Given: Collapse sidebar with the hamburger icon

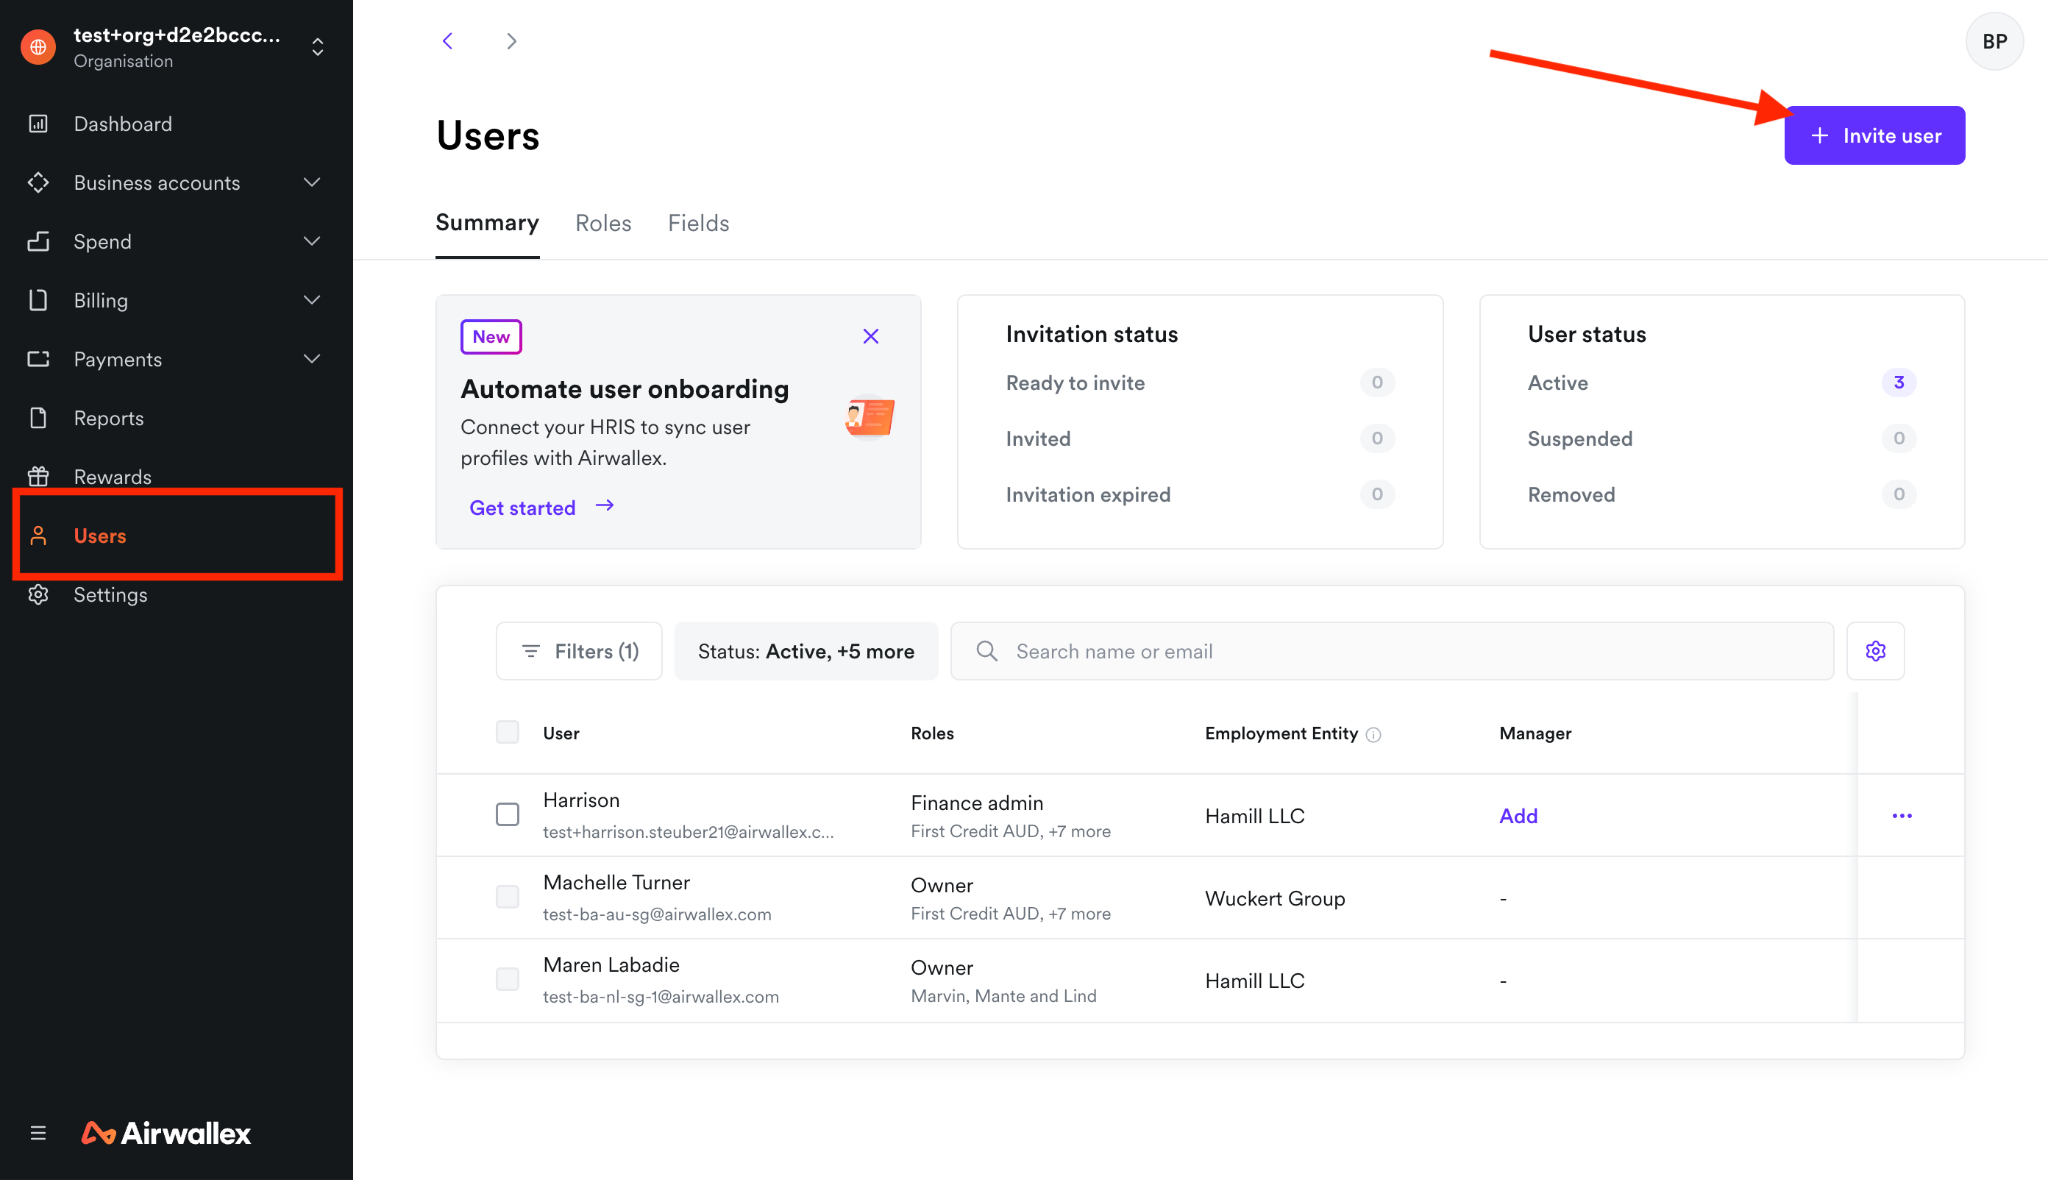Looking at the screenshot, I should pos(38,1133).
